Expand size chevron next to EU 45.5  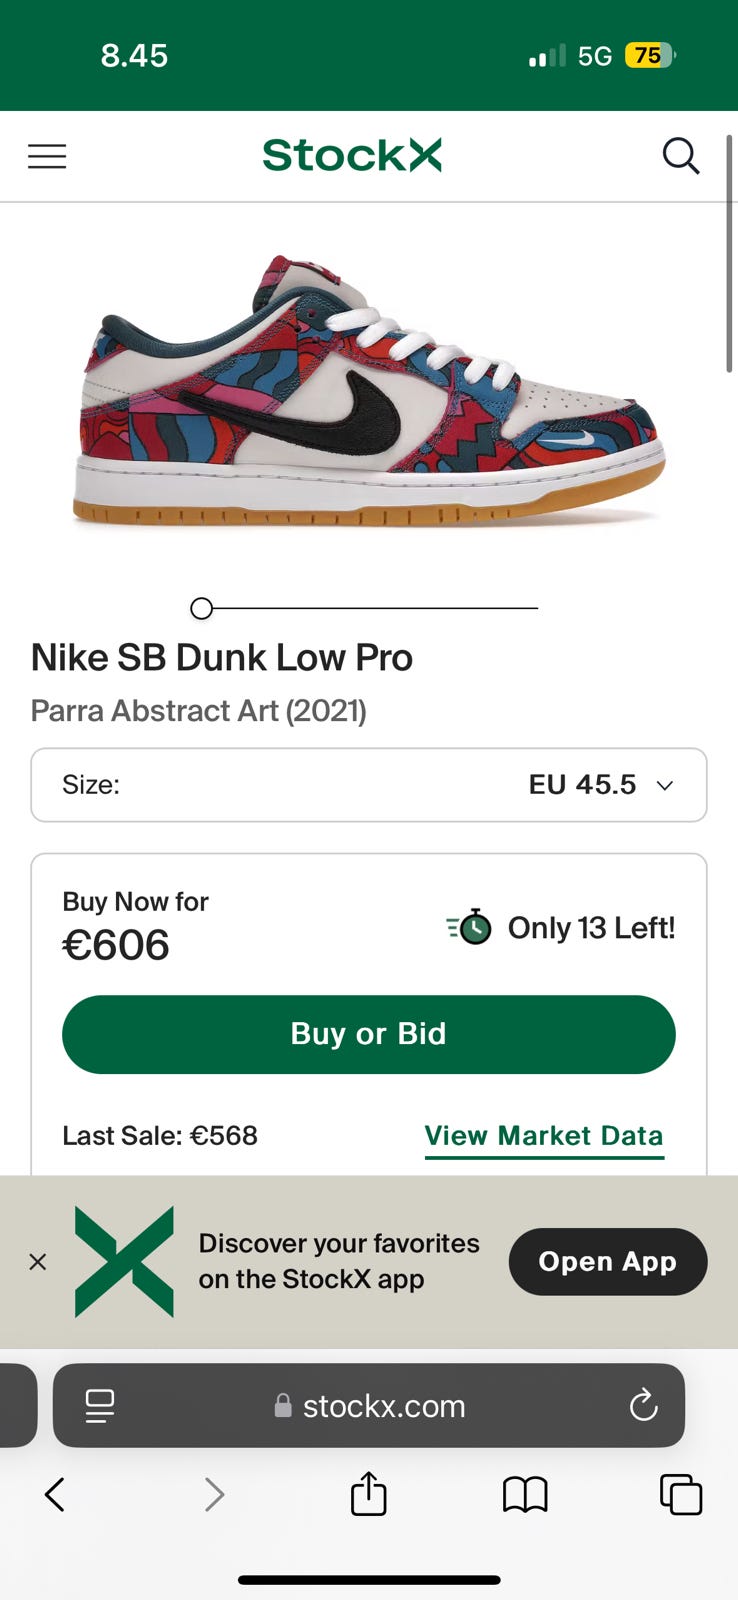tap(665, 786)
